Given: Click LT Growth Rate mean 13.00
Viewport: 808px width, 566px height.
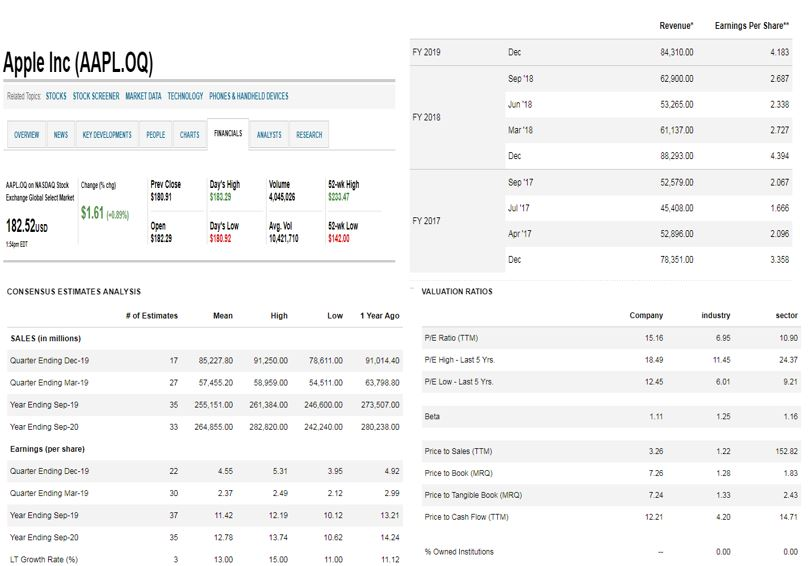Looking at the screenshot, I should [223, 559].
